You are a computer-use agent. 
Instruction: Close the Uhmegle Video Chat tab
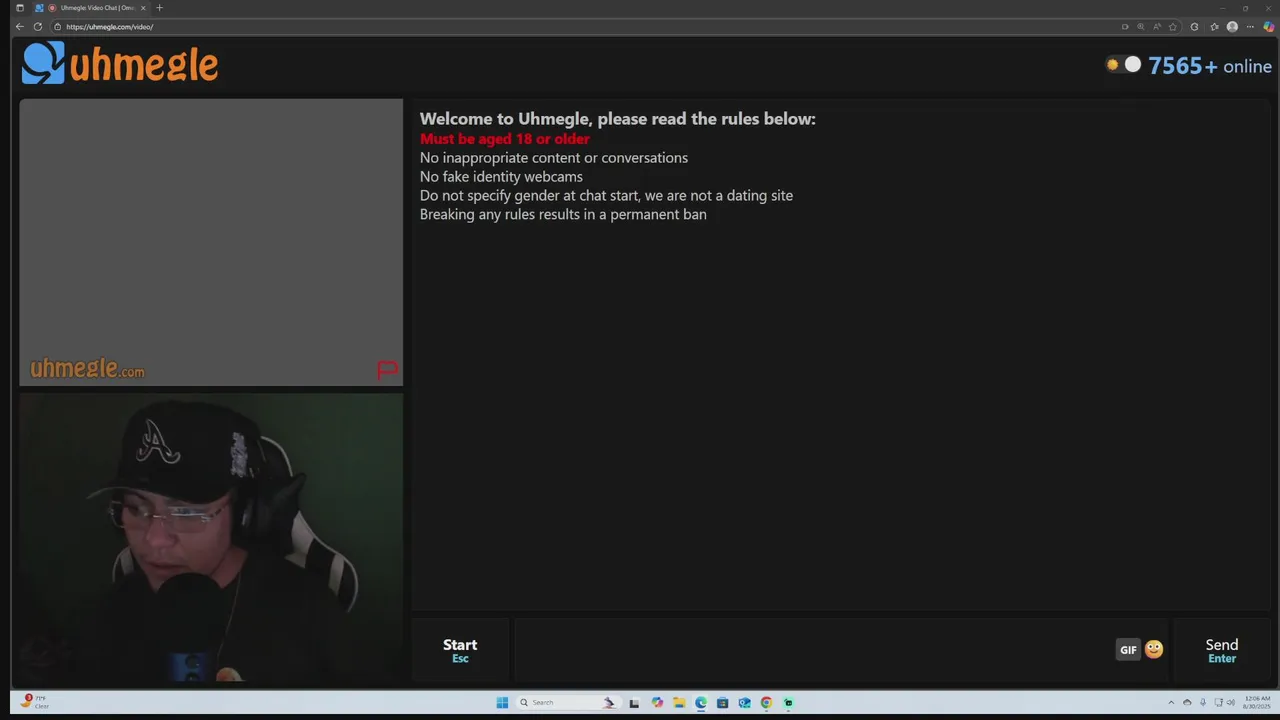143,8
